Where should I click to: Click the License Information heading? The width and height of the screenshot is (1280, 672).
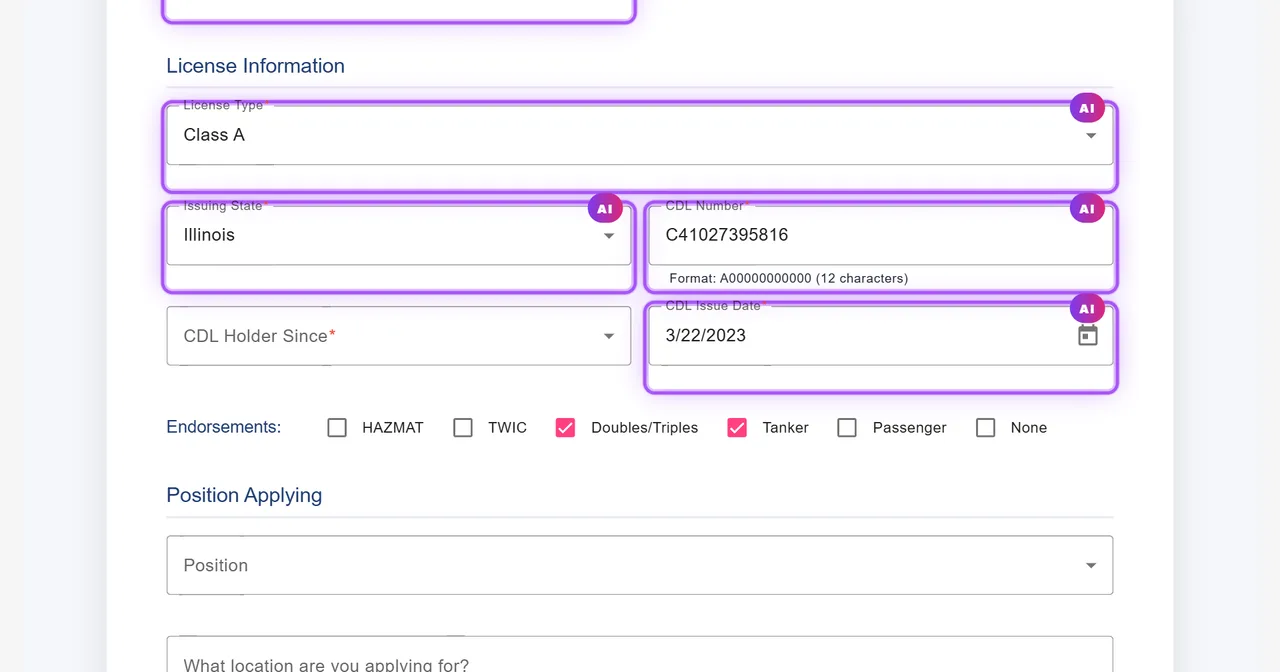click(x=255, y=66)
